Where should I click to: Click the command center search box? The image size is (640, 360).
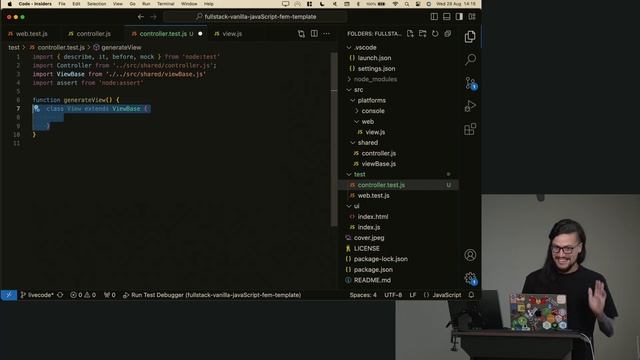pos(255,17)
